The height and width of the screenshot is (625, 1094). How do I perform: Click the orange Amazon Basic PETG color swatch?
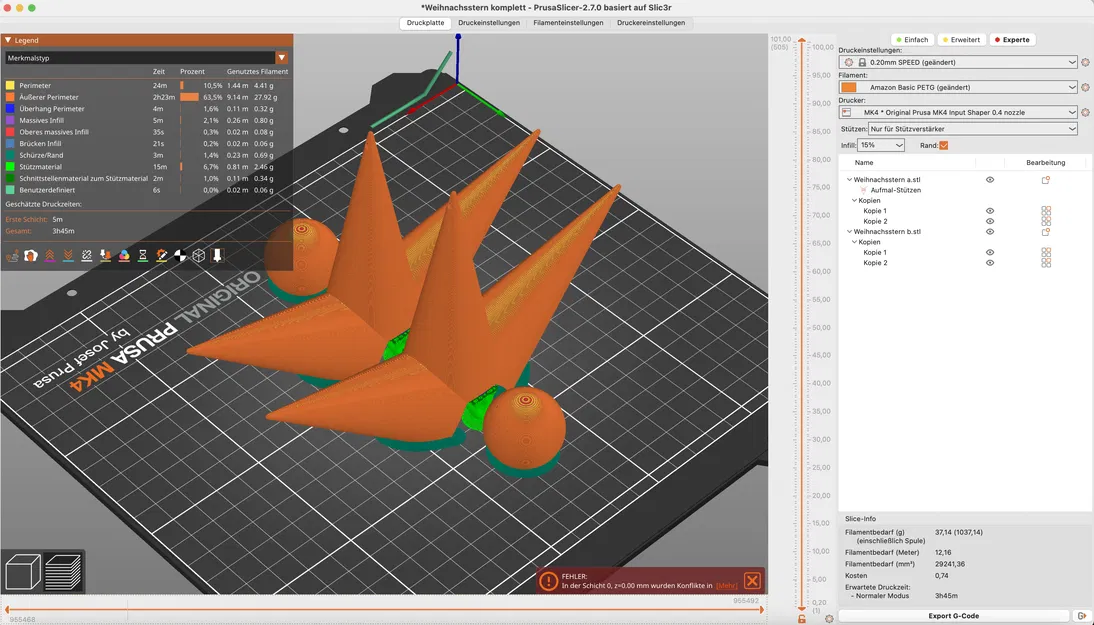click(849, 87)
